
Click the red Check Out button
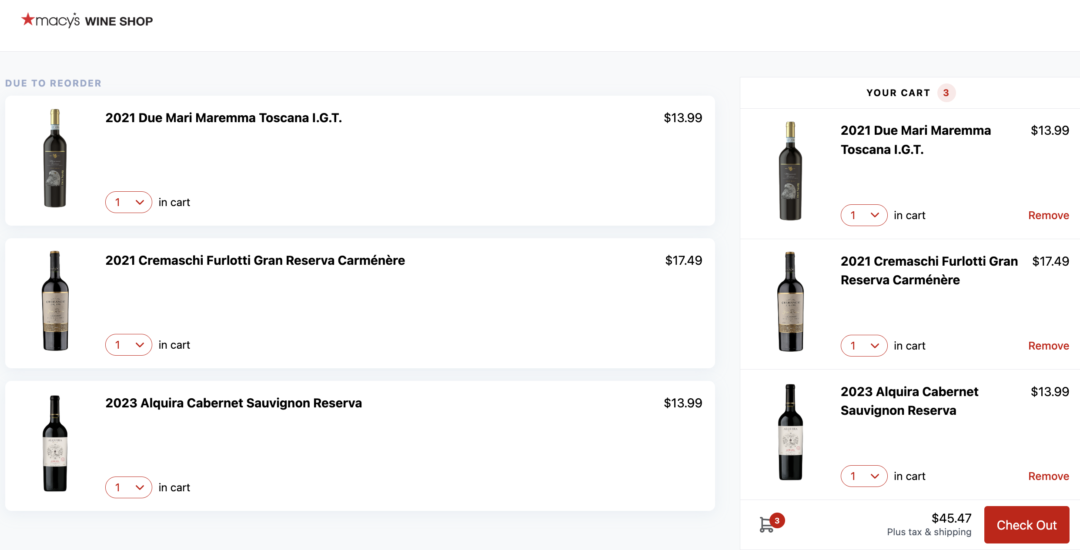click(x=1026, y=525)
